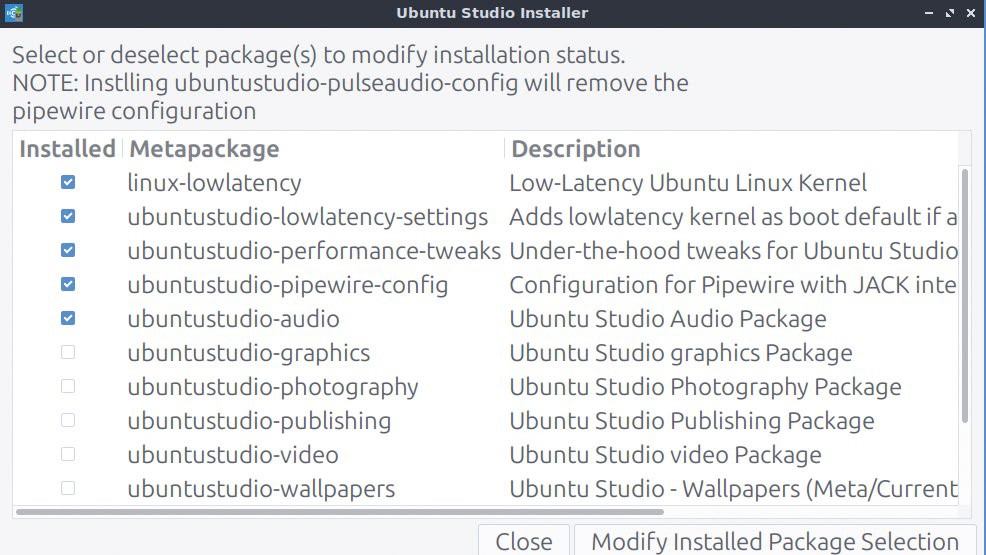Viewport: 986px width, 555px height.
Task: Click the Close button
Action: click(524, 541)
